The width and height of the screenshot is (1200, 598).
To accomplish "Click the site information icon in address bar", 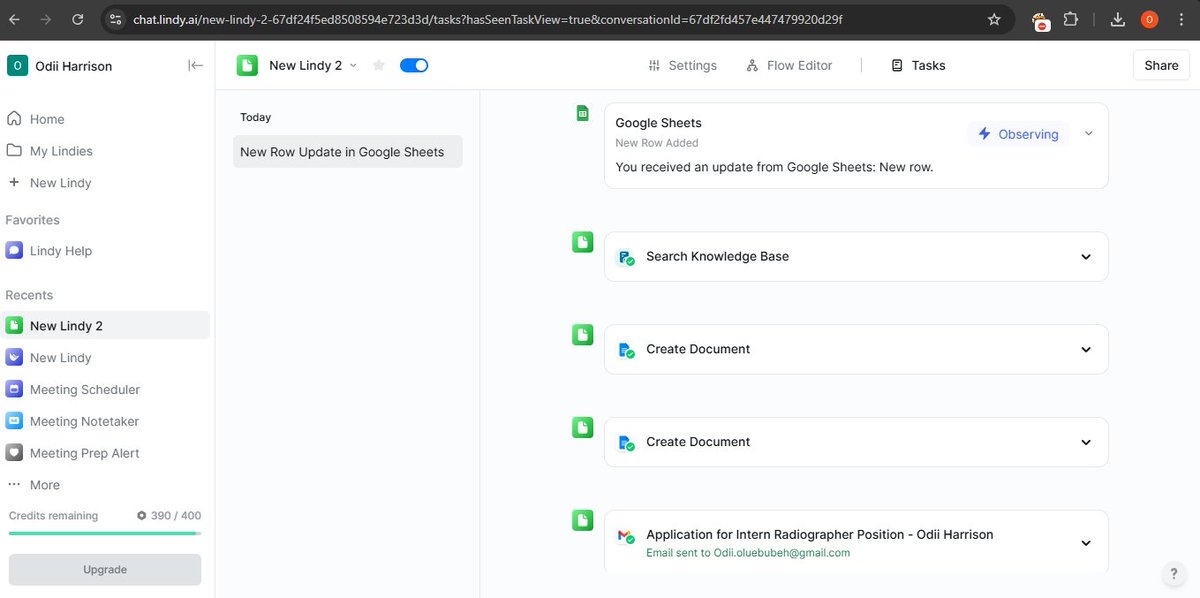I will click(116, 19).
